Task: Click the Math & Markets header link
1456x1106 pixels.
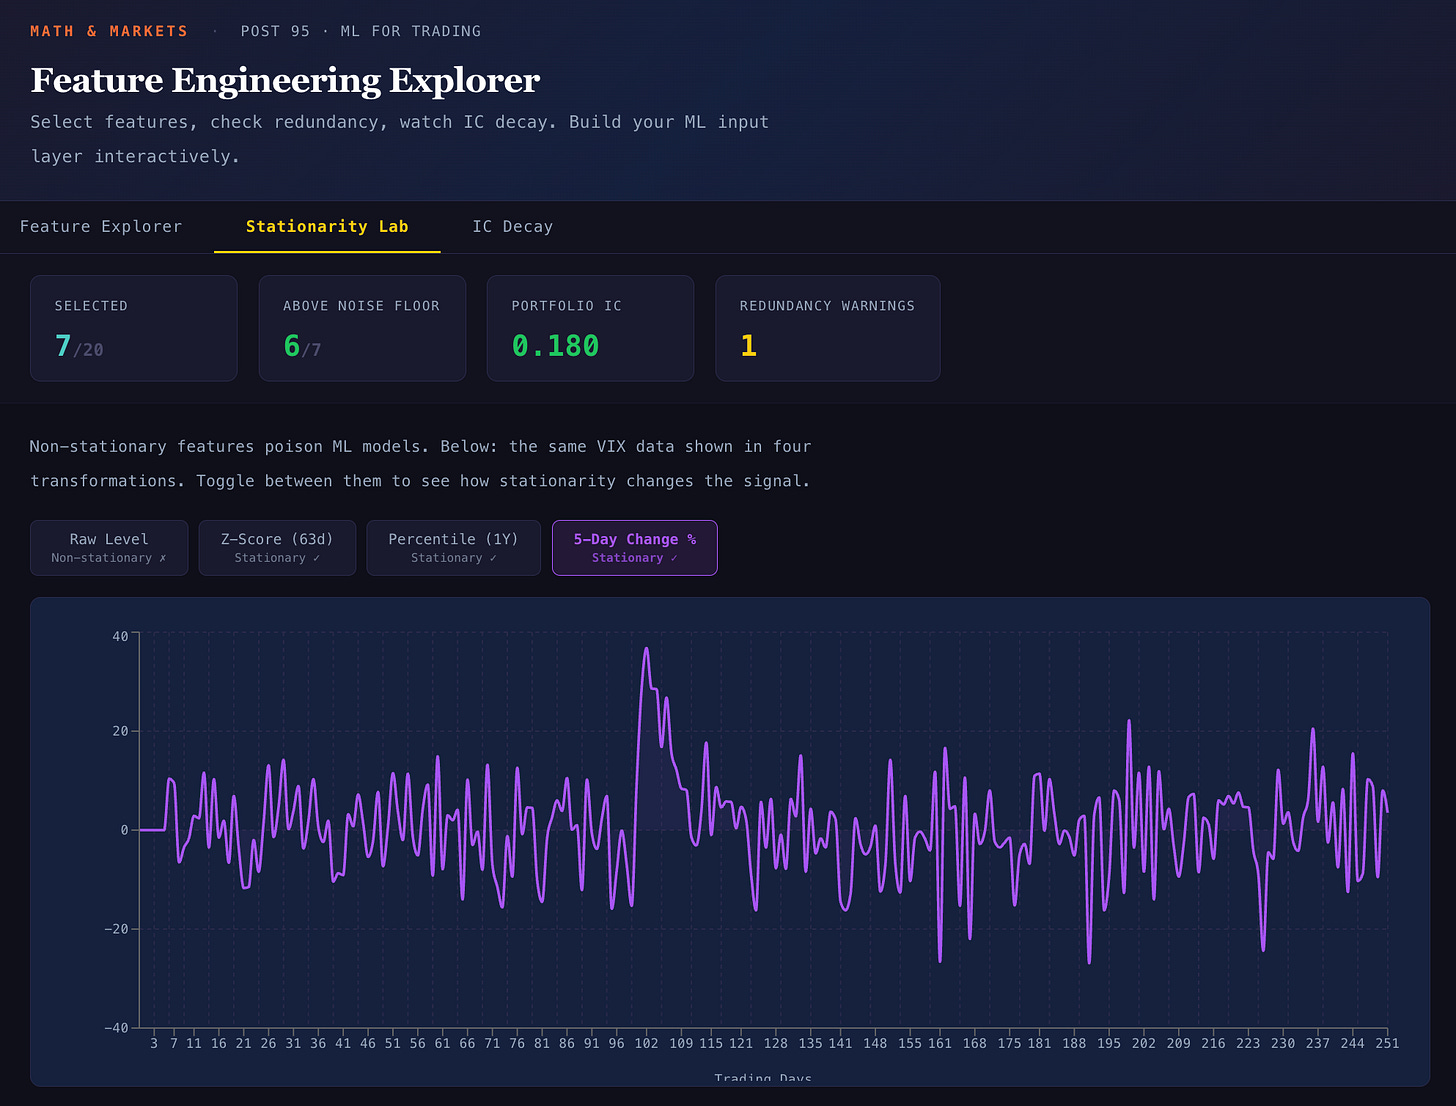Action: 109,31
